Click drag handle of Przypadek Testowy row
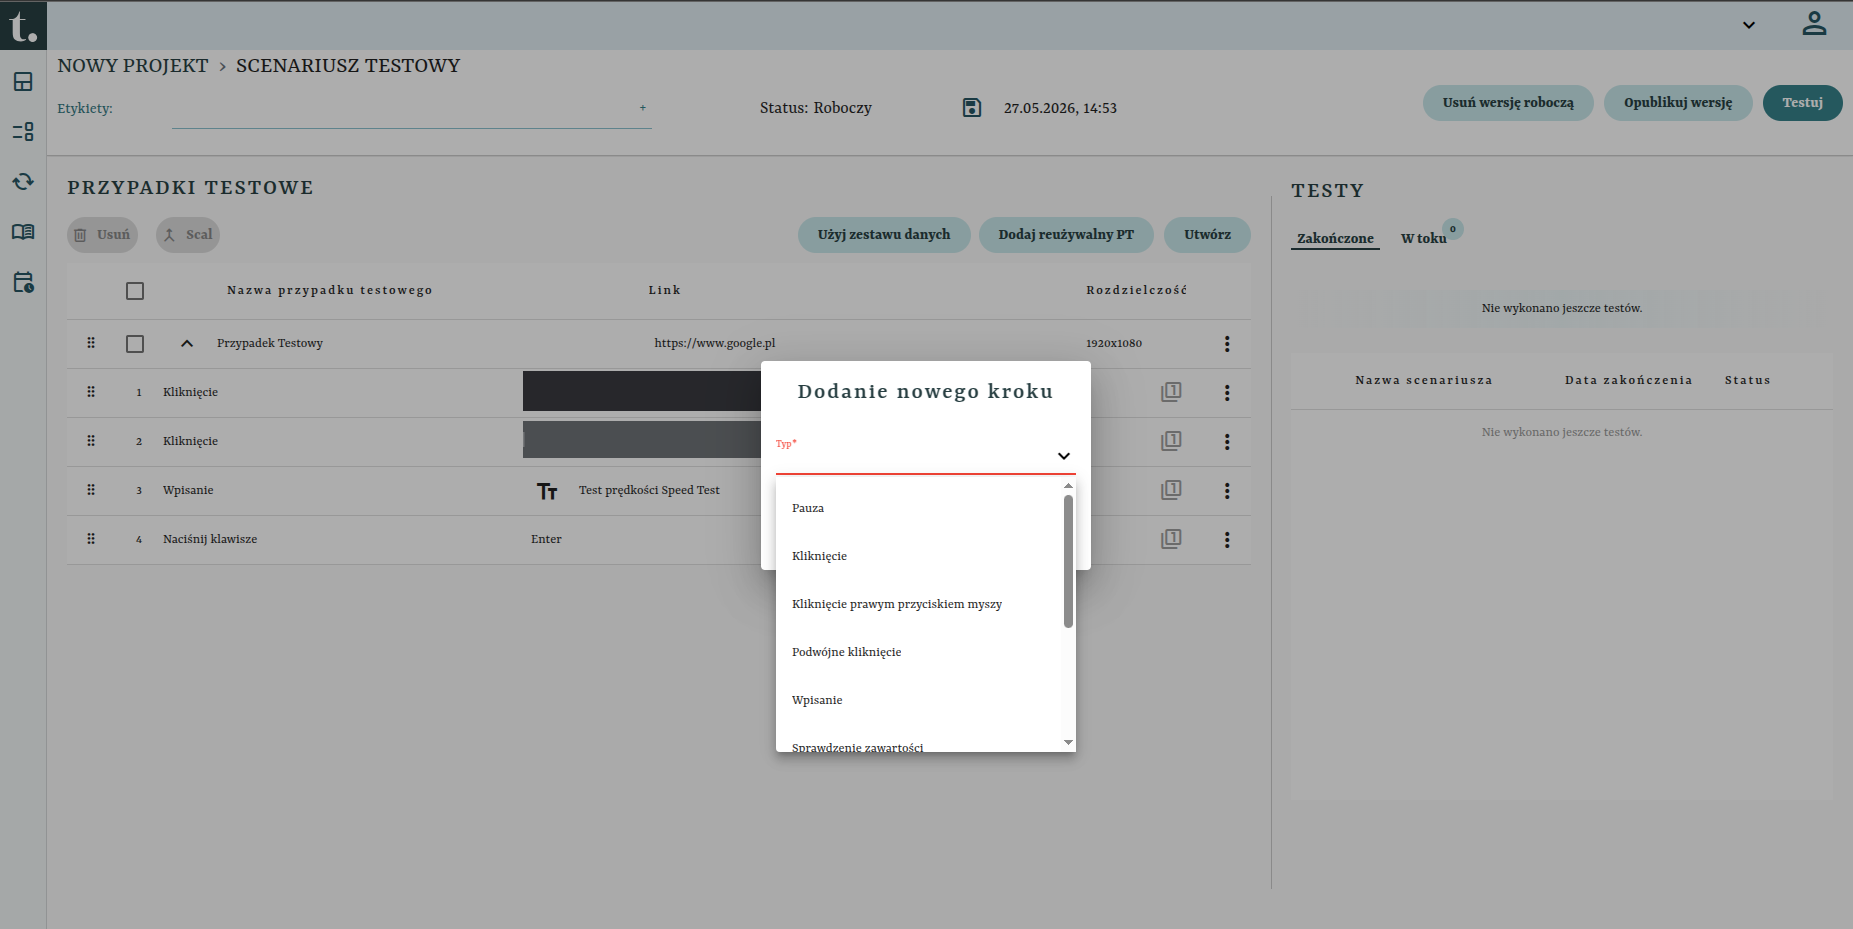 [x=91, y=343]
